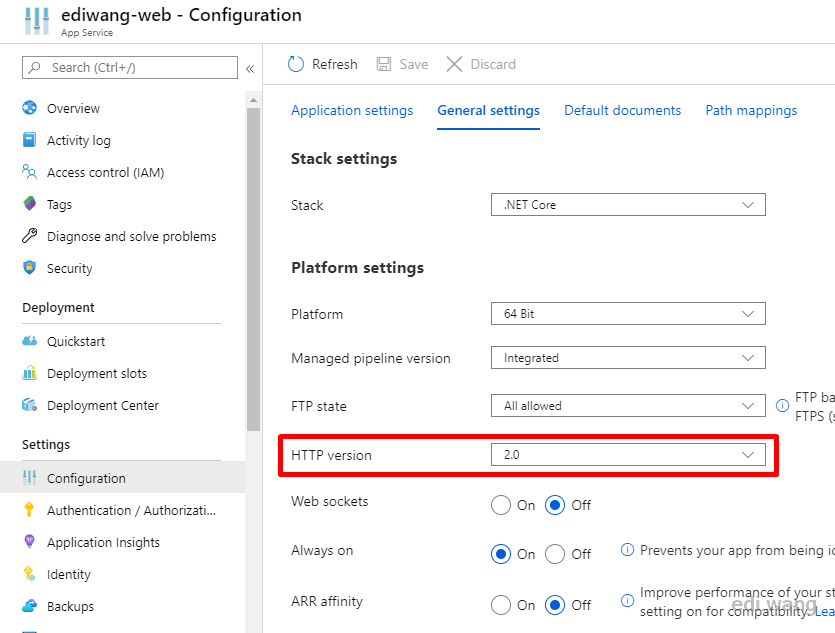Select ARR affinity Off radio button
835x633 pixels.
pyautogui.click(x=555, y=605)
